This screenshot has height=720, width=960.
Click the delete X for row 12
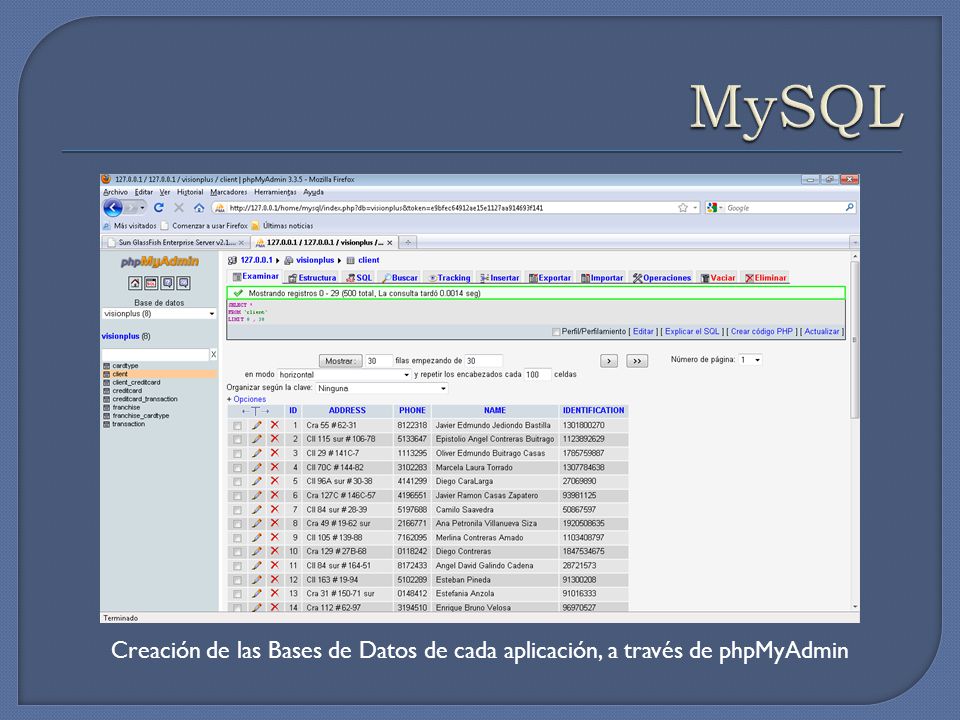[x=274, y=580]
